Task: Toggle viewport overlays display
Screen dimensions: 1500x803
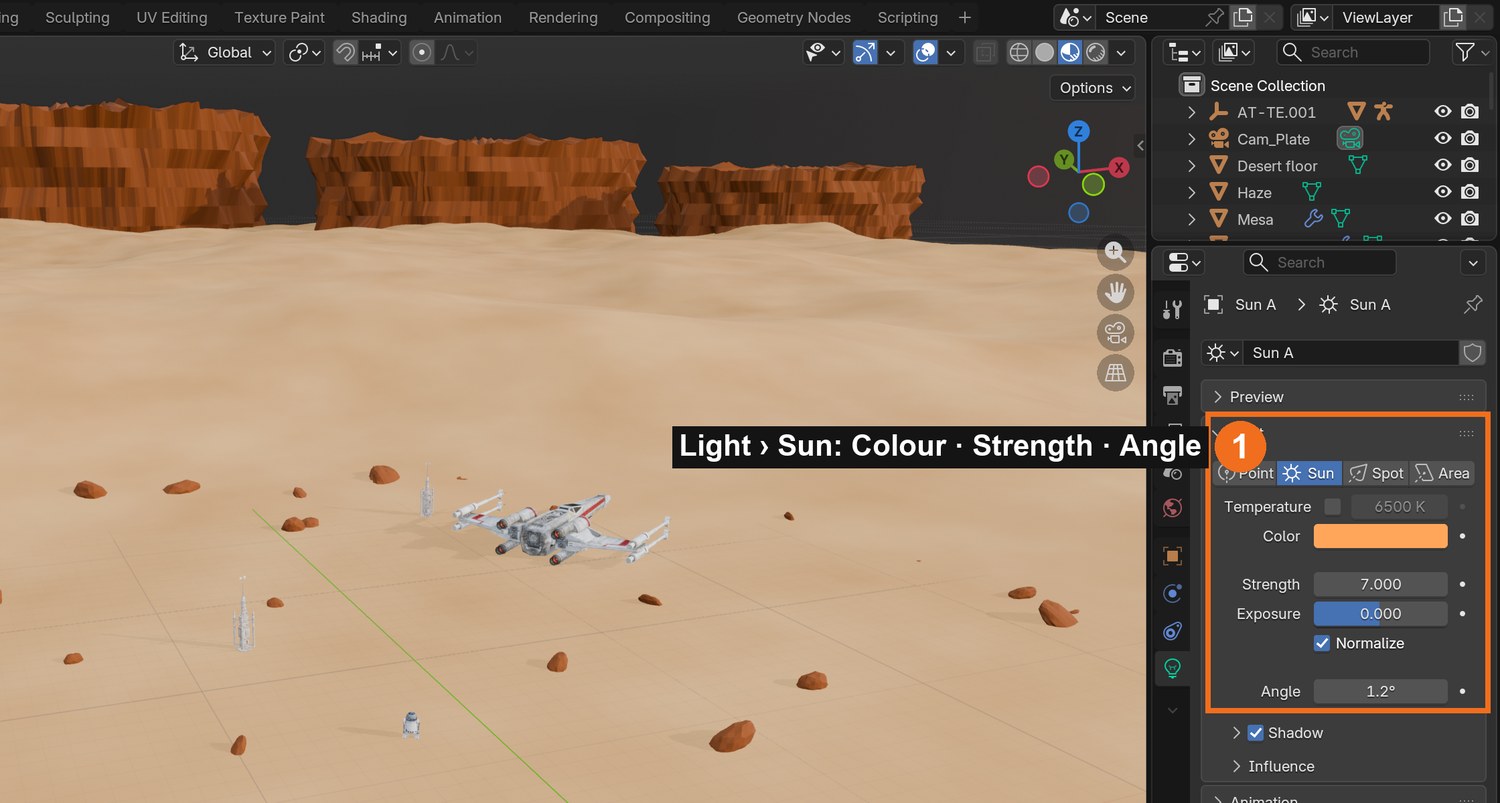Action: pyautogui.click(x=926, y=52)
